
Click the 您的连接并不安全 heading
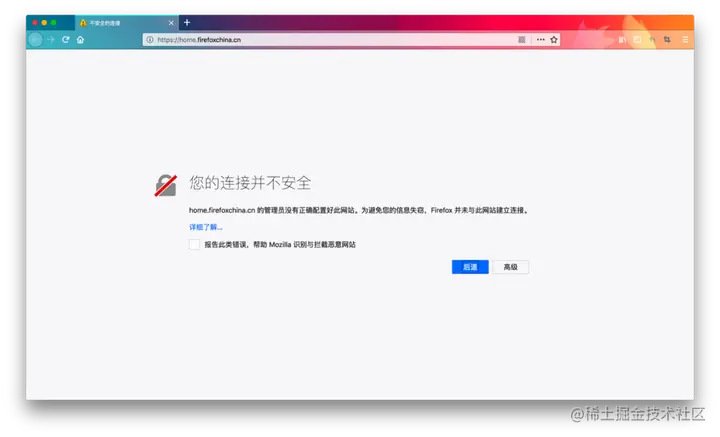pyautogui.click(x=250, y=183)
